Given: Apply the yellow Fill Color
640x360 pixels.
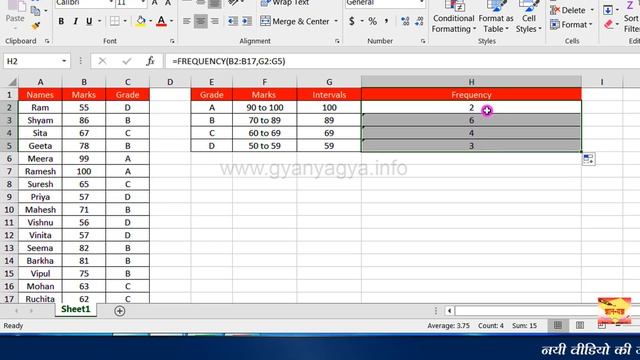Looking at the screenshot, I should click(x=141, y=21).
